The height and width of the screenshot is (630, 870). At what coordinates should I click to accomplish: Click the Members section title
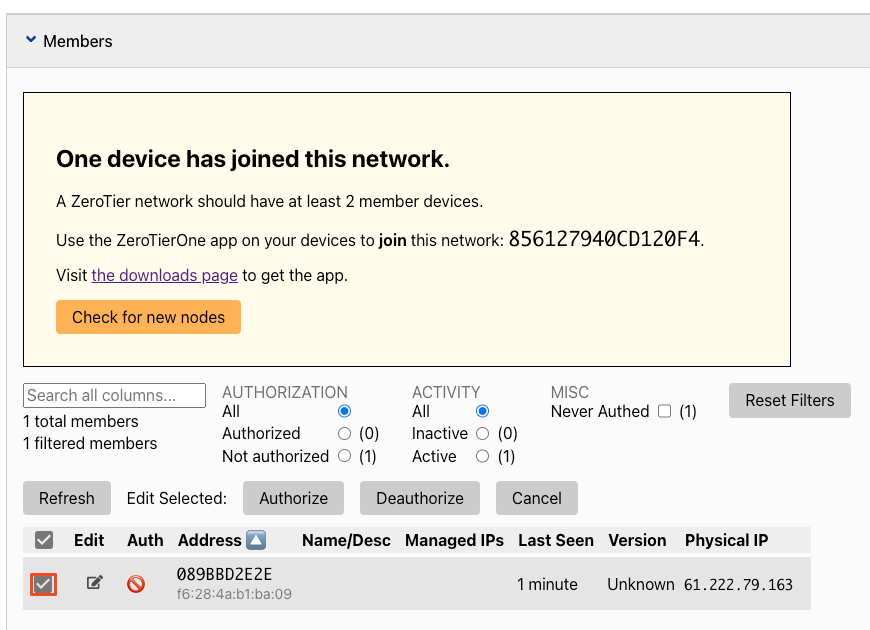point(78,41)
